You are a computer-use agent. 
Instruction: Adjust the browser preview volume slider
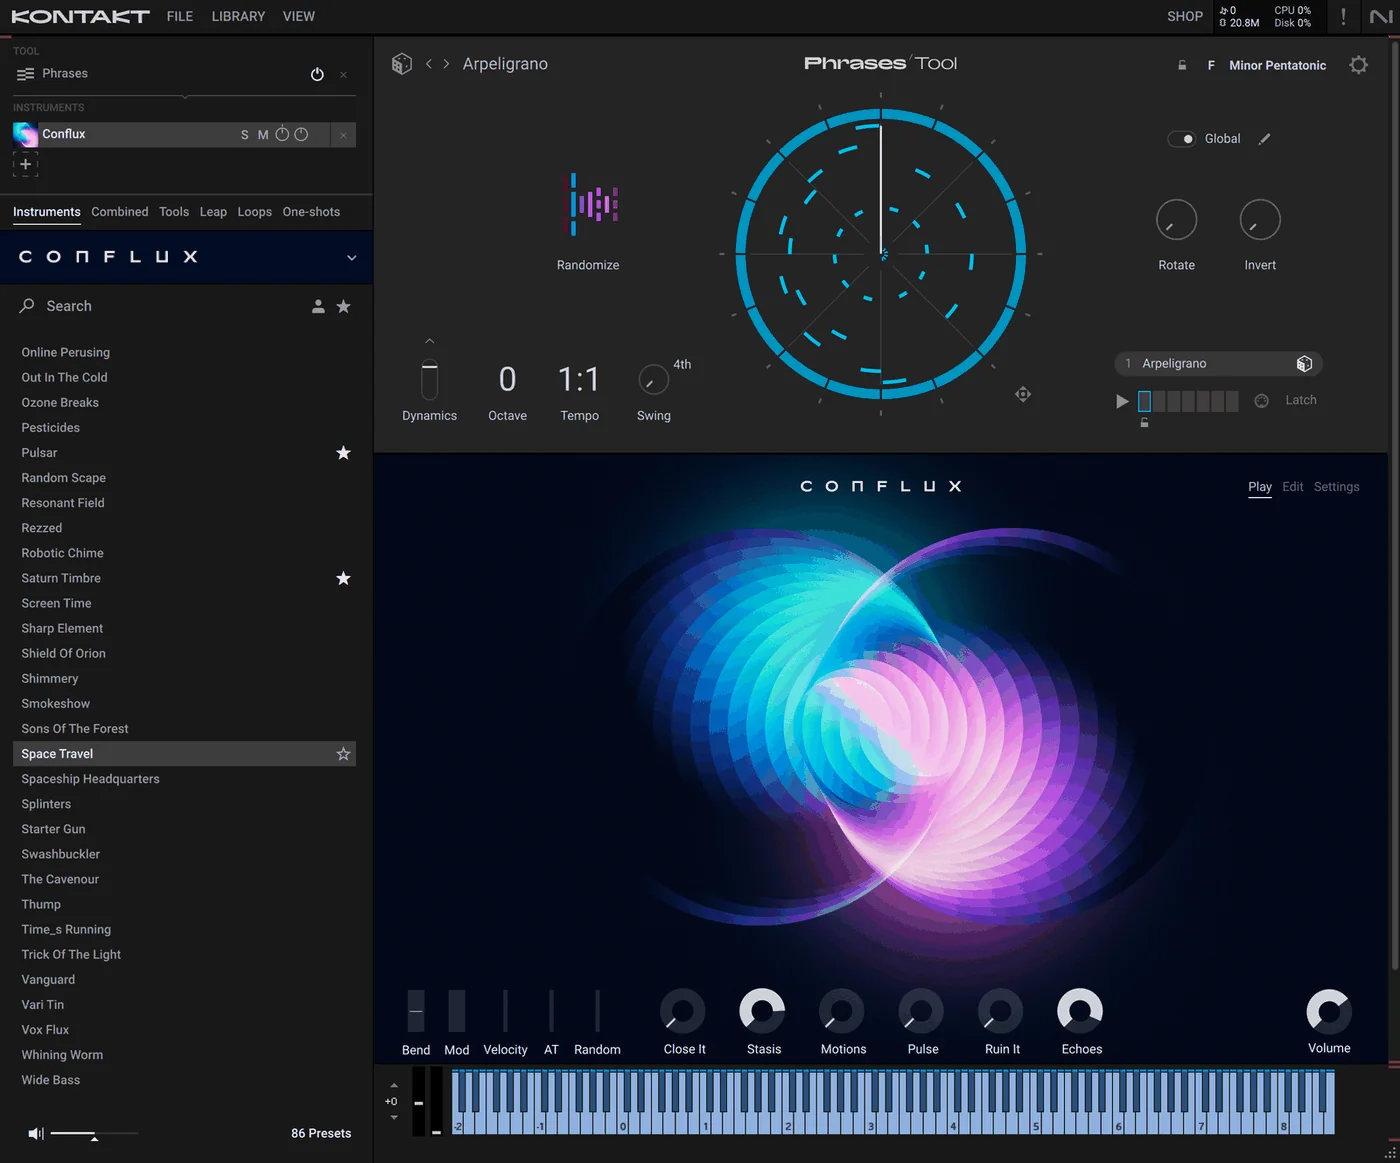click(94, 1134)
